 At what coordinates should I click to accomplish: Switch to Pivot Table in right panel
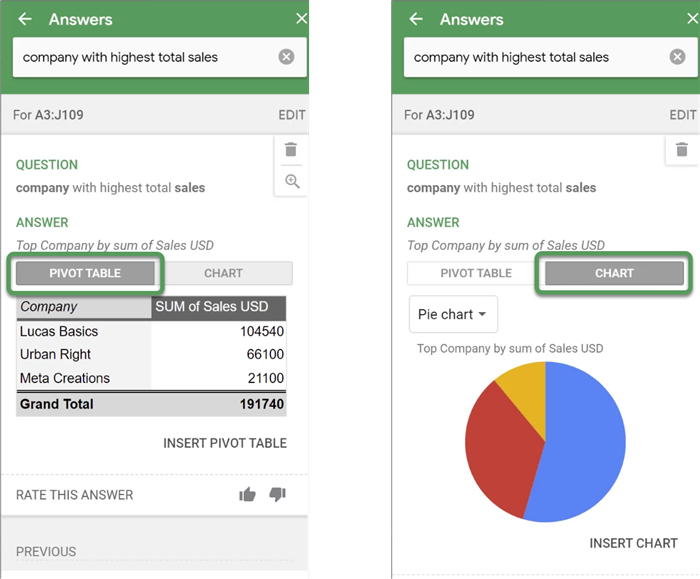(x=476, y=273)
